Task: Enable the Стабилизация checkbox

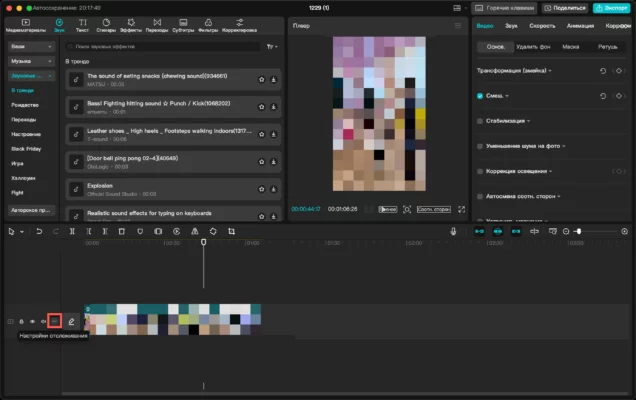Action: pyautogui.click(x=480, y=121)
